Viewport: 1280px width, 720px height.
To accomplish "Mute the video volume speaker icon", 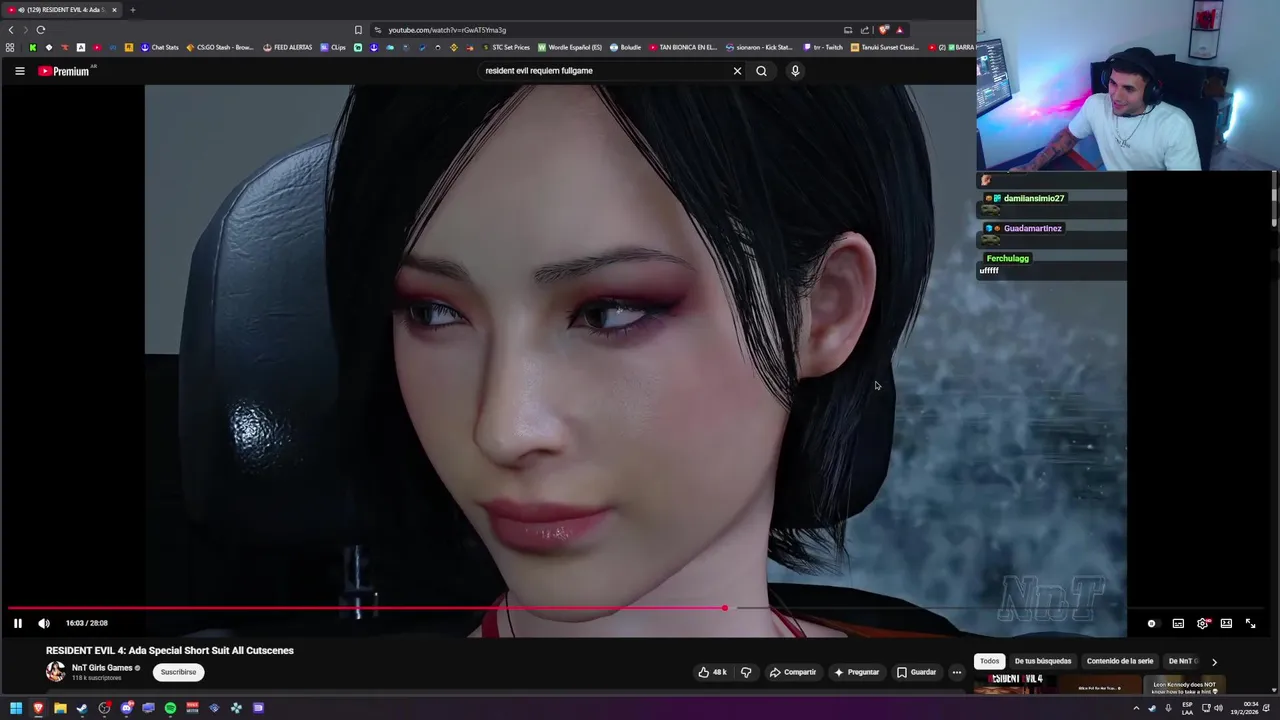I will (44, 623).
